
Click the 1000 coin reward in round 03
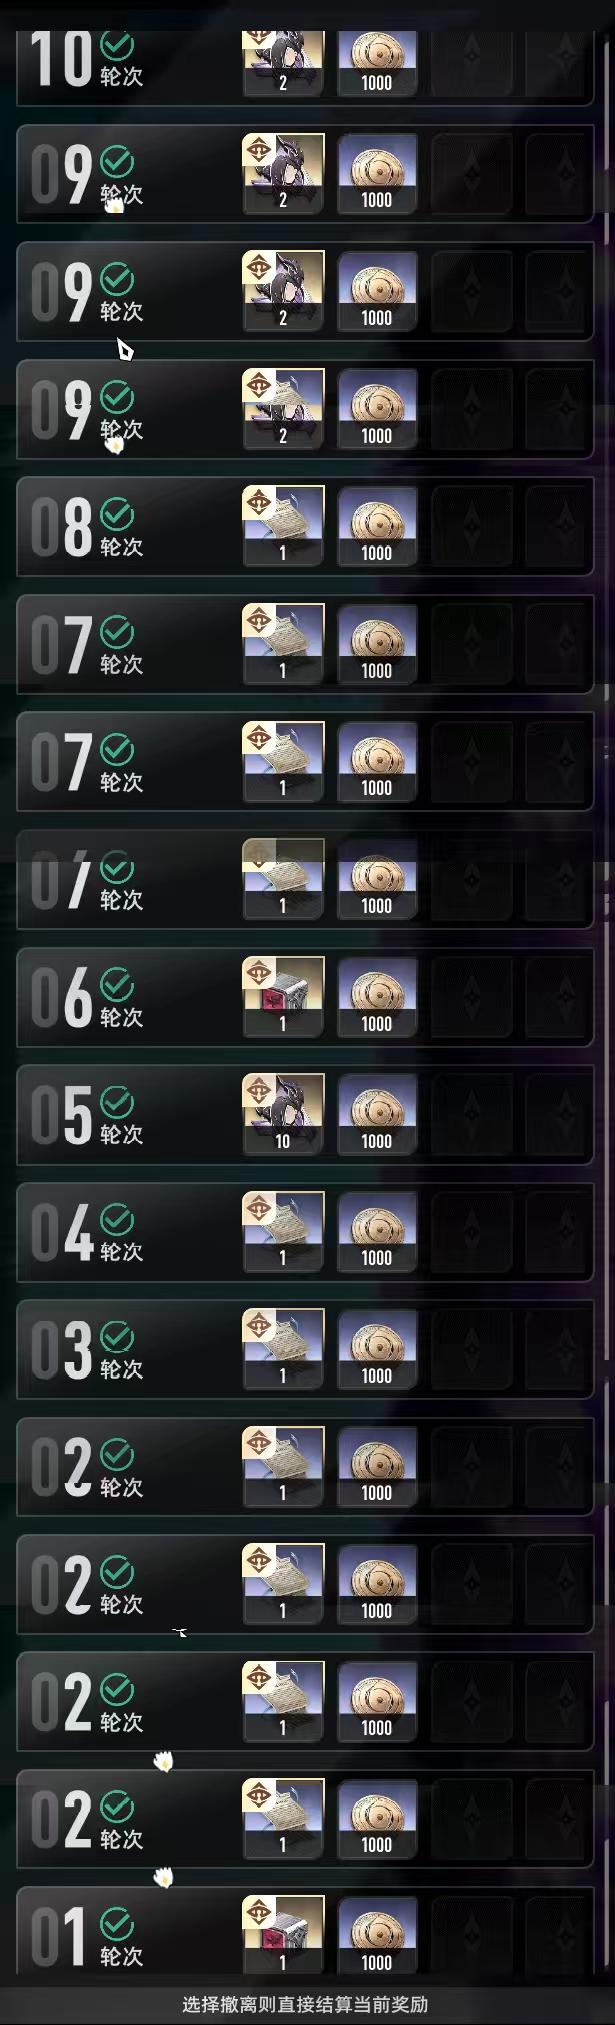[377, 1350]
